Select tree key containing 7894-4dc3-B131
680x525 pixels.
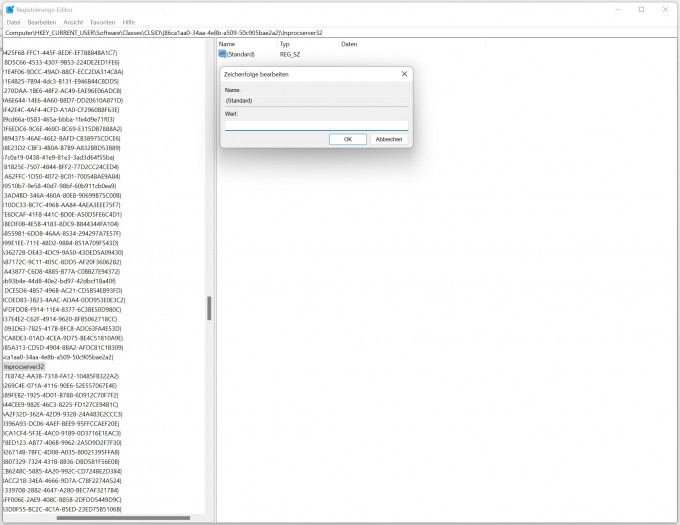click(x=61, y=82)
